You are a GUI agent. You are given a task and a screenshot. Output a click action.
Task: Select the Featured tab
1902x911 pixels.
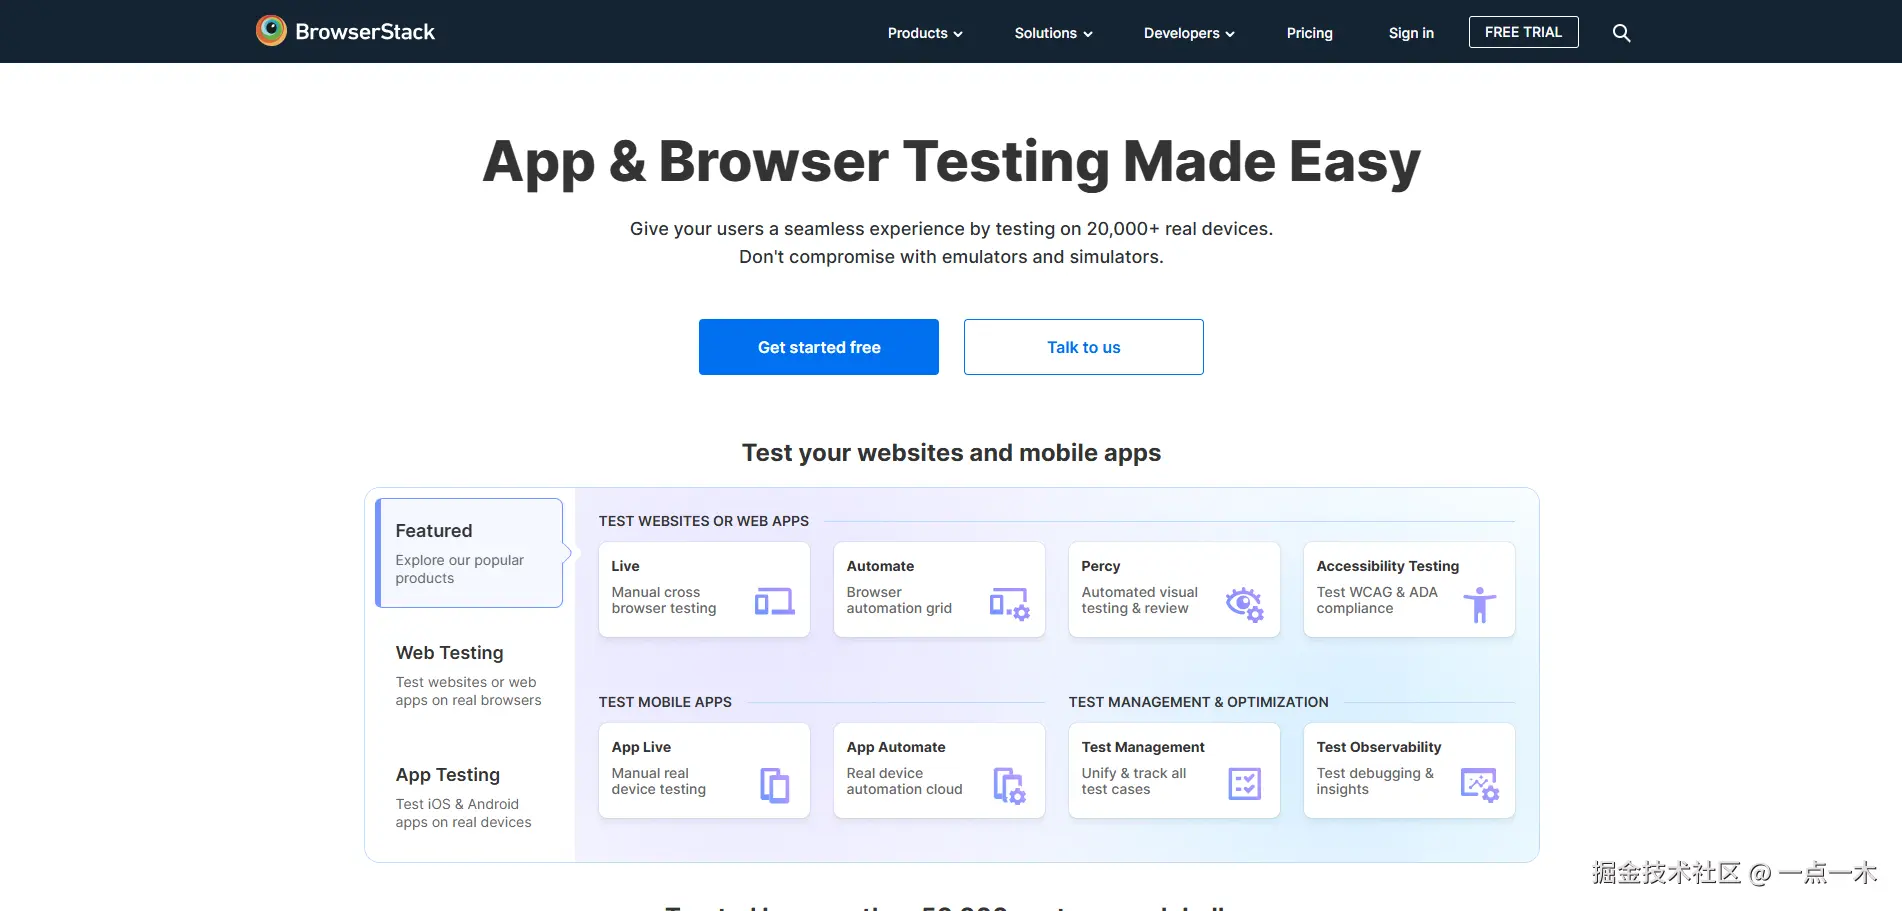coord(469,553)
